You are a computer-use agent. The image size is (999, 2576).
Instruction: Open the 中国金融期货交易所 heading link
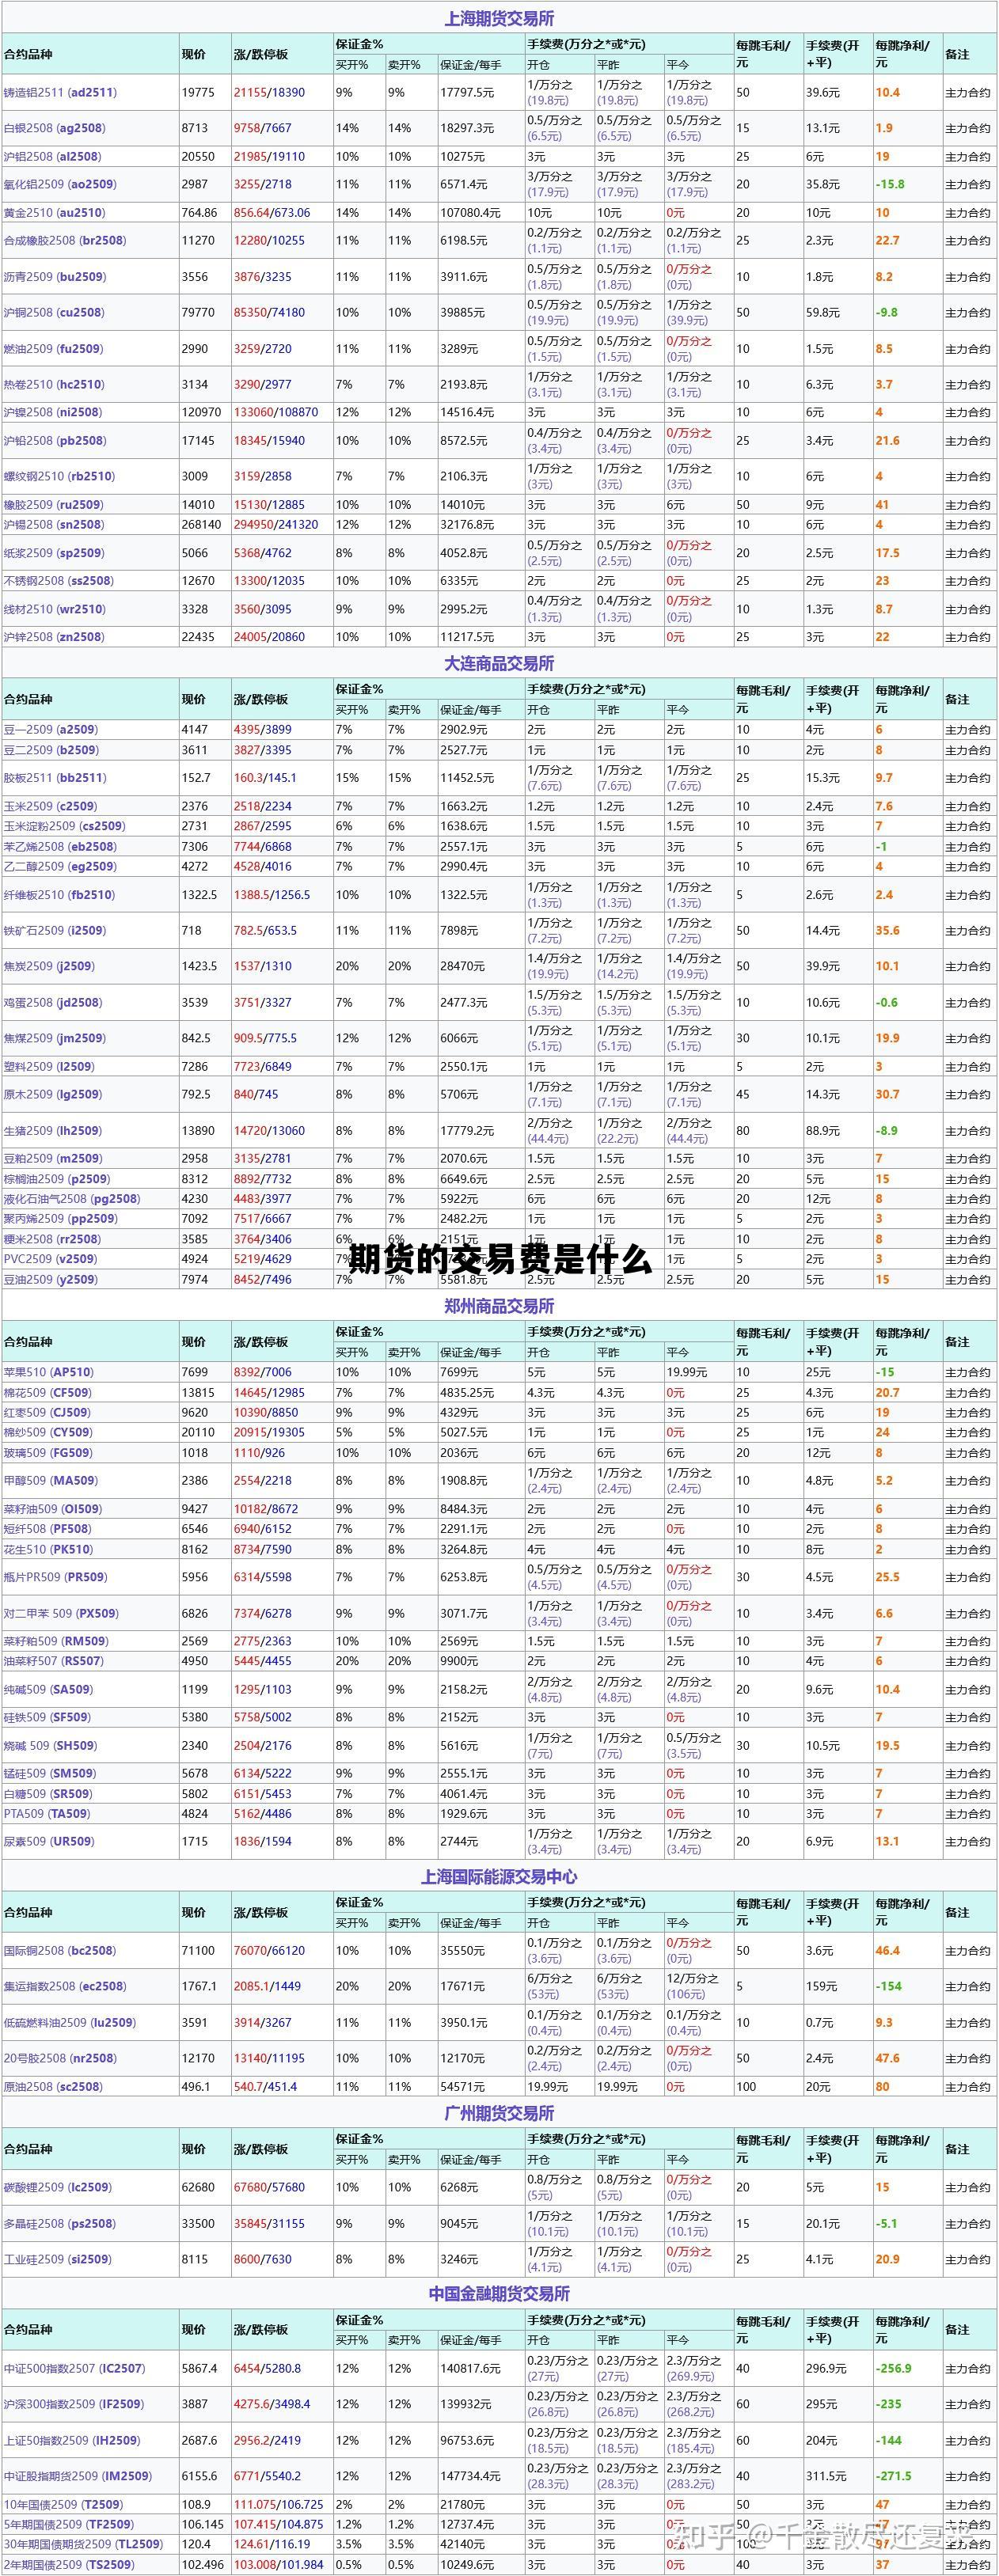(499, 2293)
